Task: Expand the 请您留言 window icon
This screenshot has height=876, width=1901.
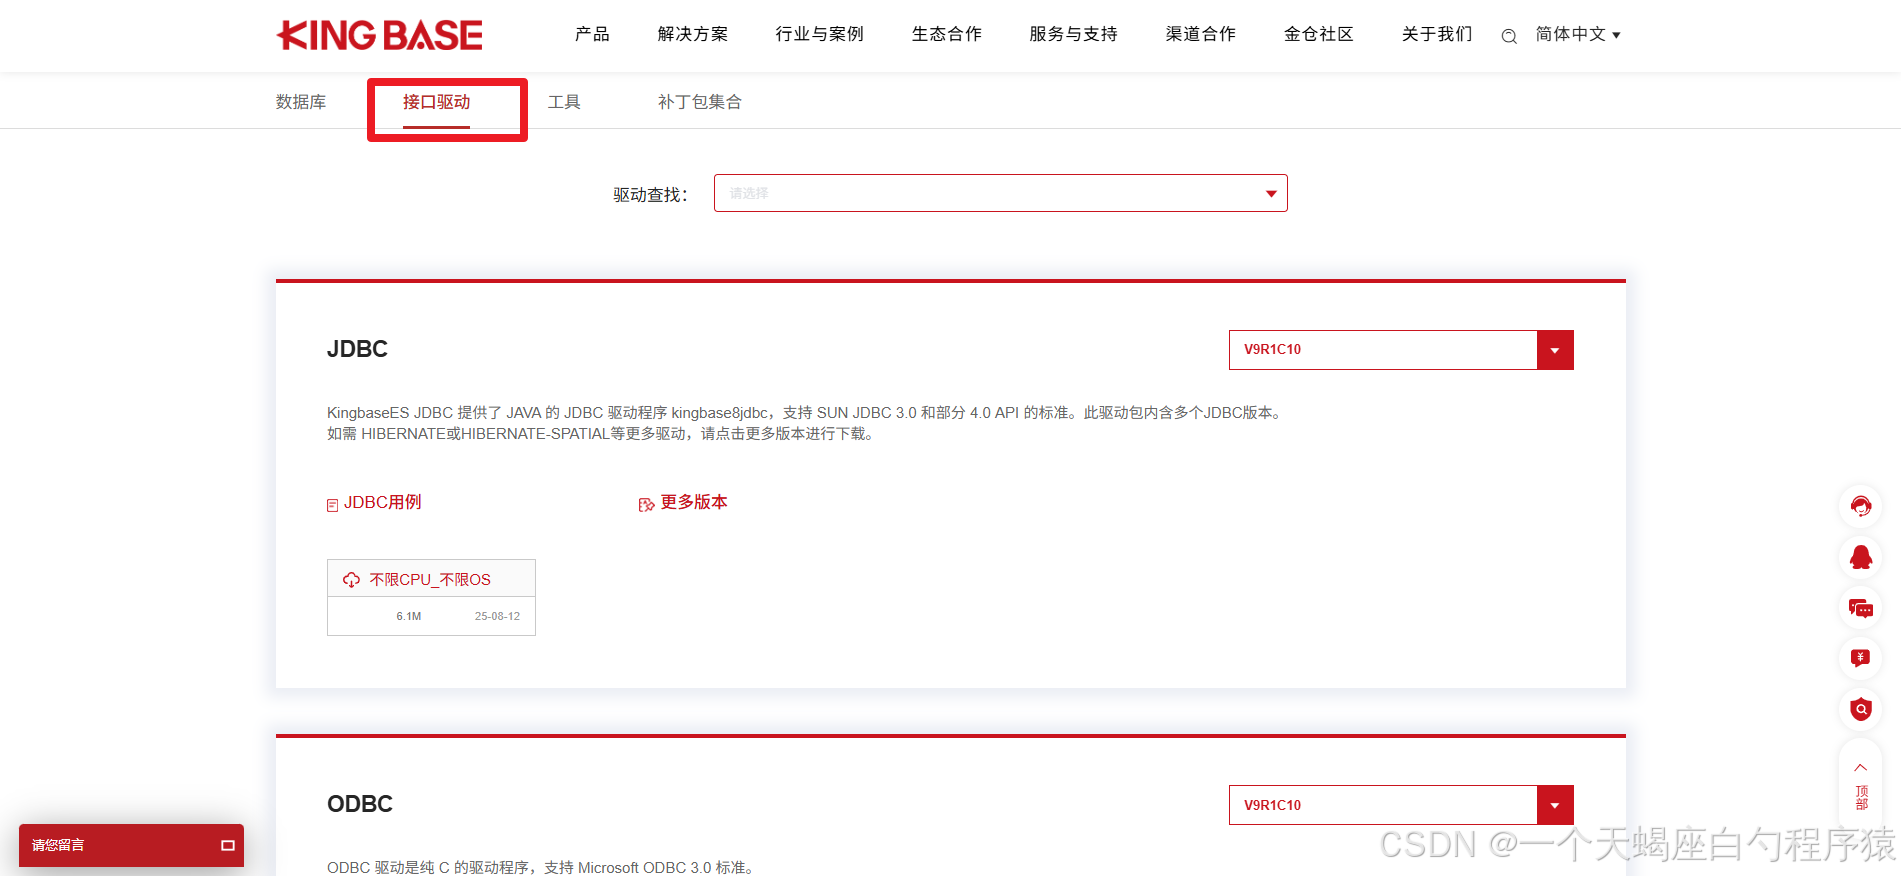Action: point(228,846)
